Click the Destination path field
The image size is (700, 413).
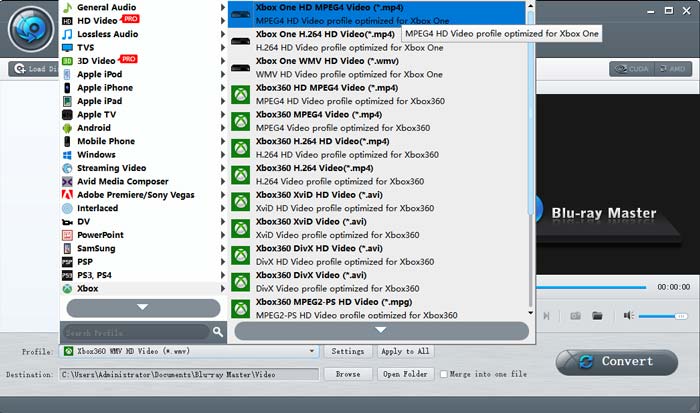click(x=189, y=374)
